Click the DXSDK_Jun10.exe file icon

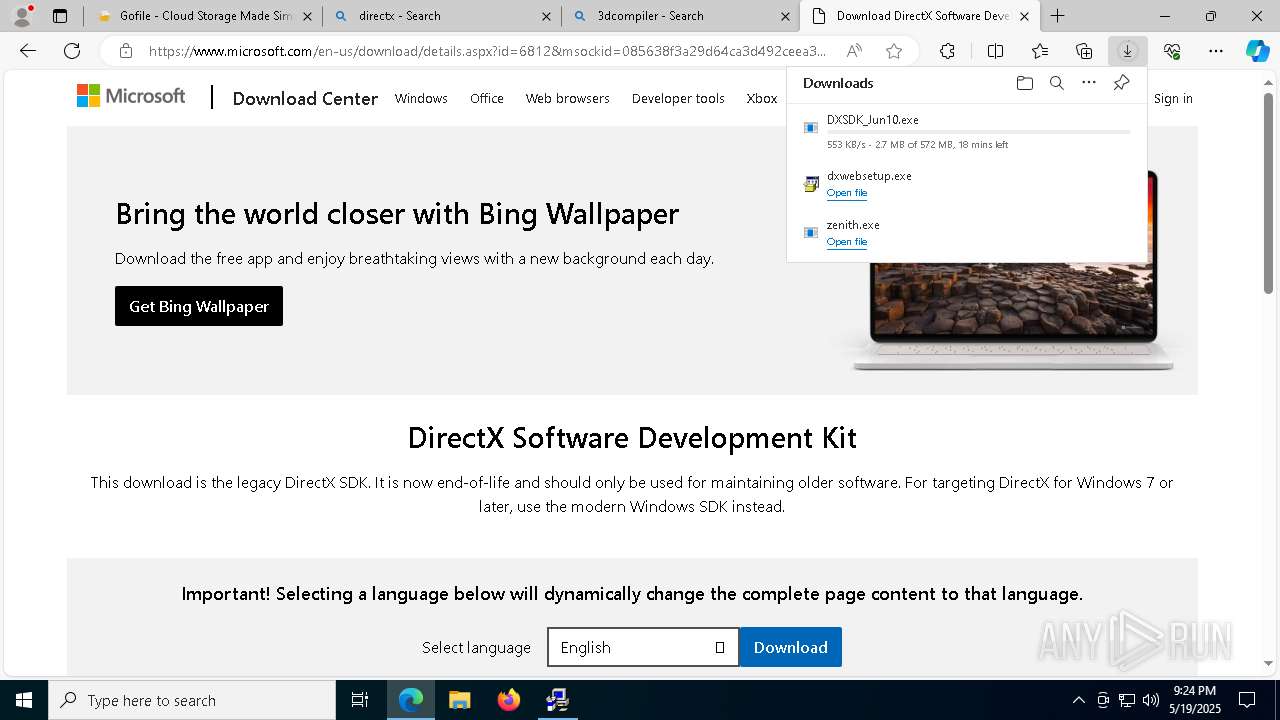[x=811, y=128]
